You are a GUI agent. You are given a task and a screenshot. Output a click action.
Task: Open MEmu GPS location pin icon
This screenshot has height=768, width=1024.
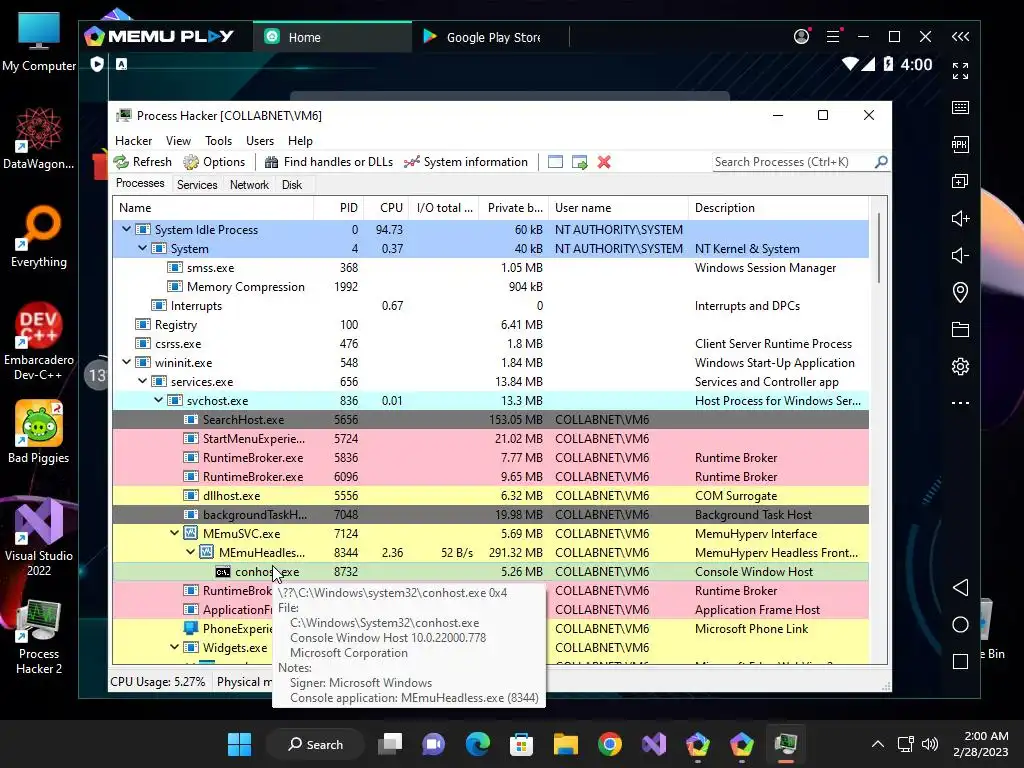click(x=960, y=292)
